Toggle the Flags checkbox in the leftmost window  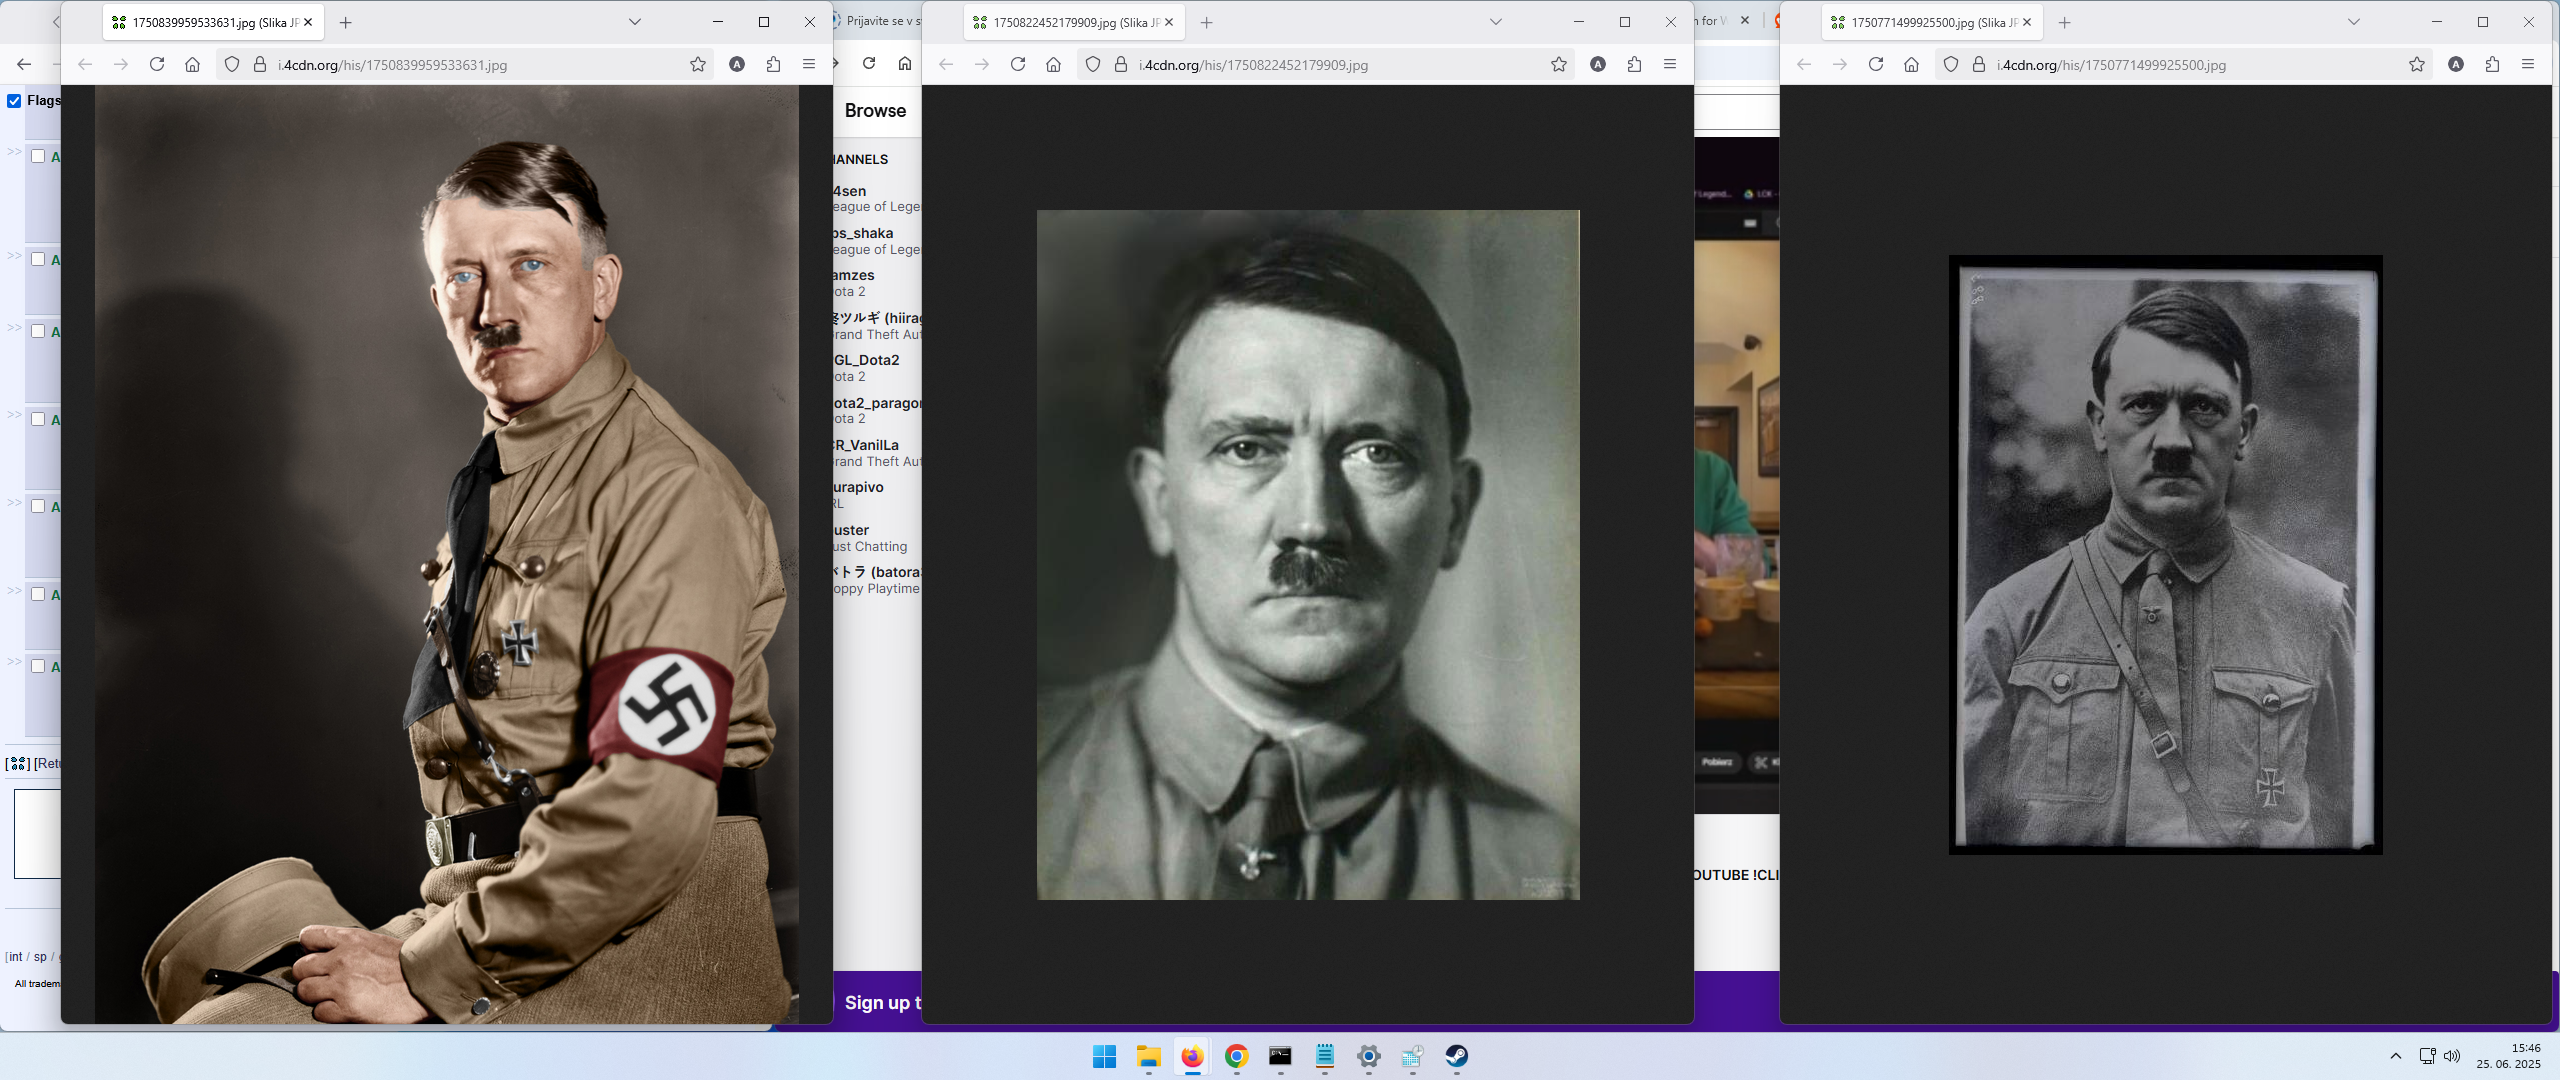click(x=14, y=100)
